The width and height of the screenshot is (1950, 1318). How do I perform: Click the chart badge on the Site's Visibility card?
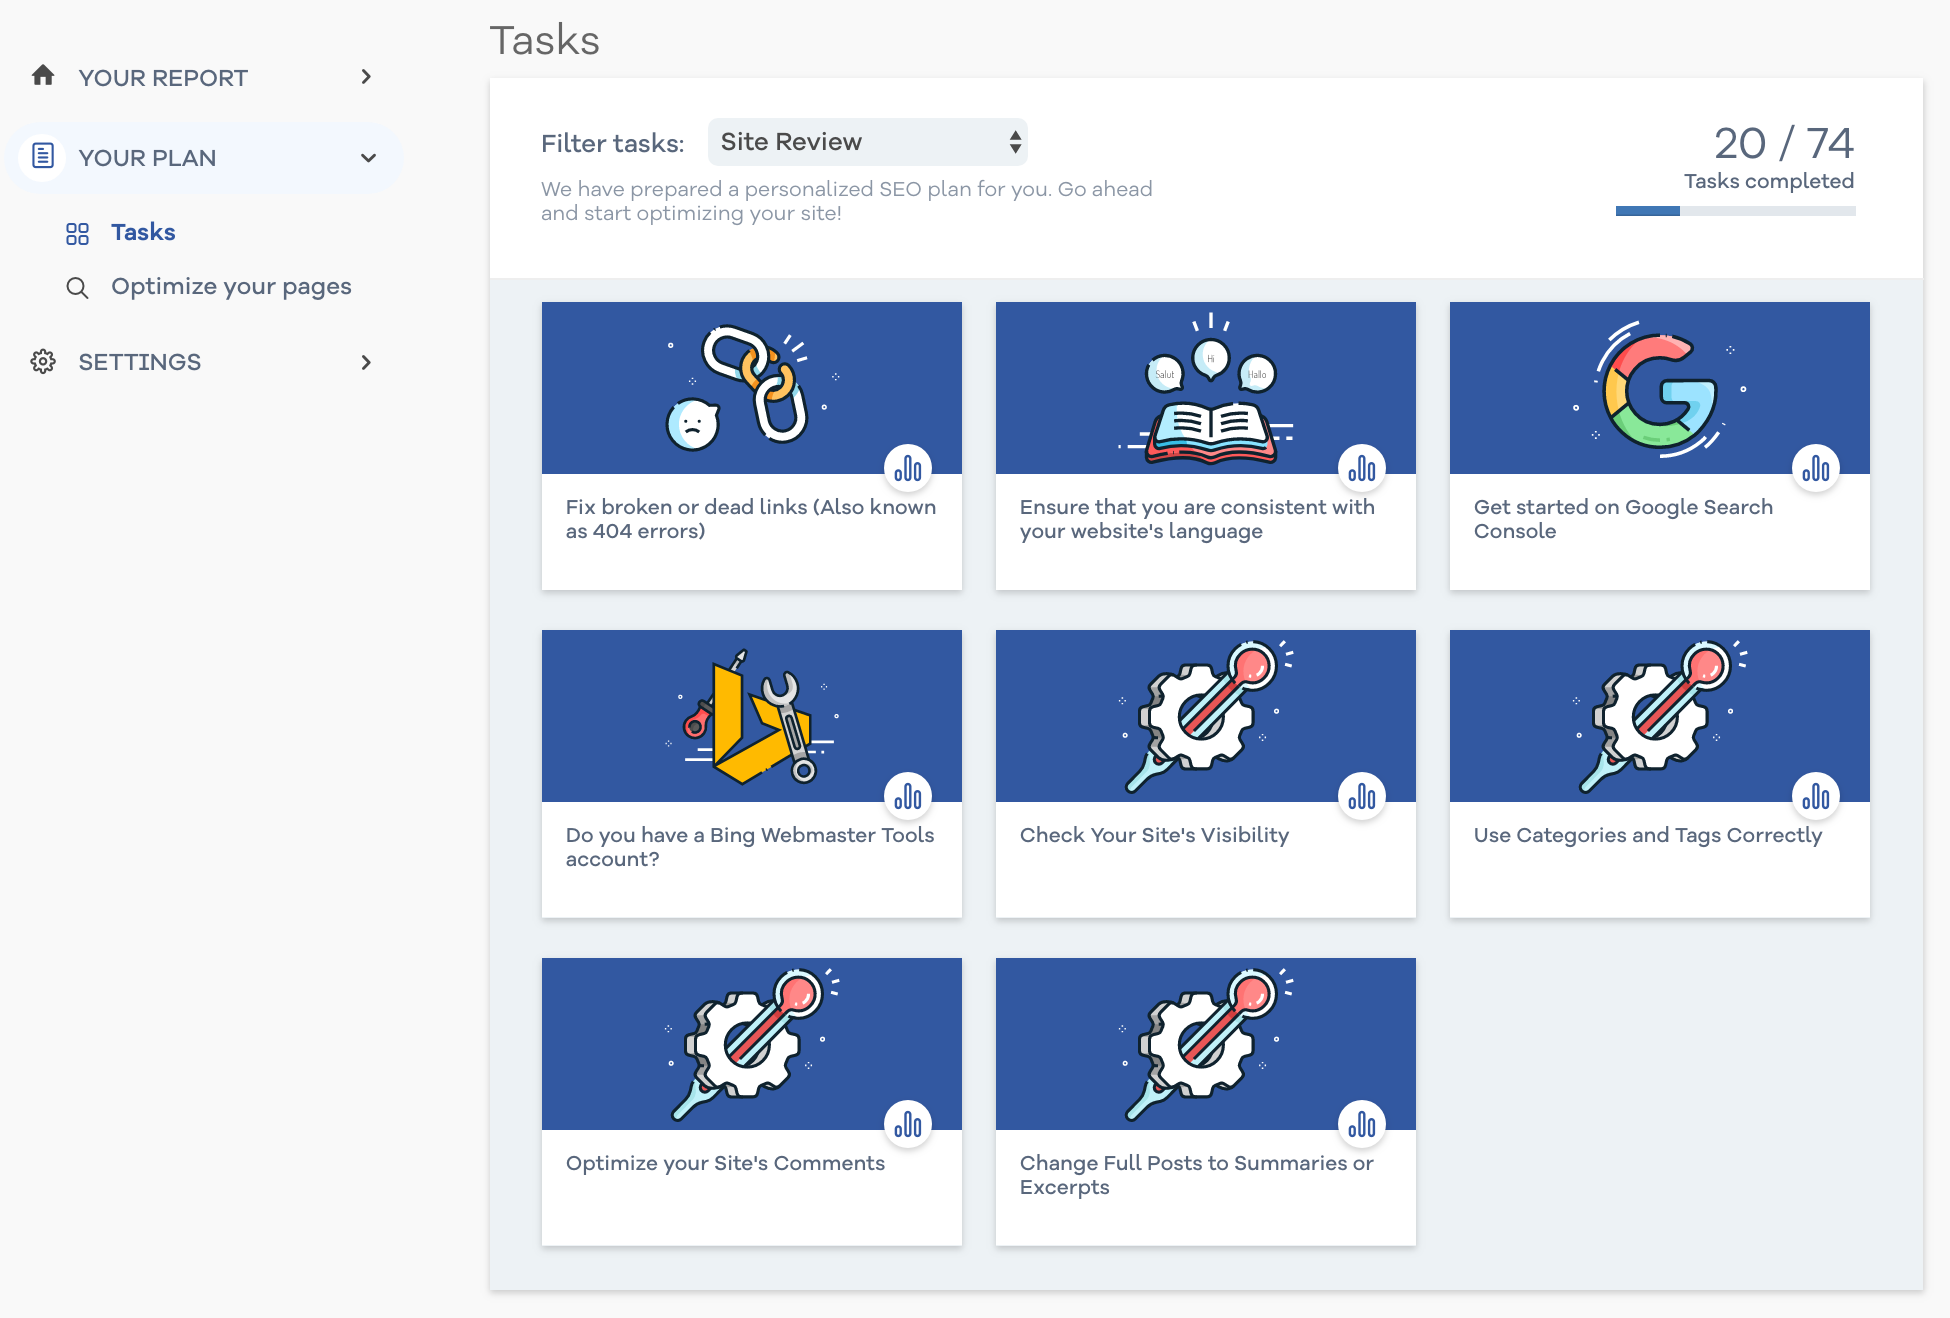point(1362,796)
